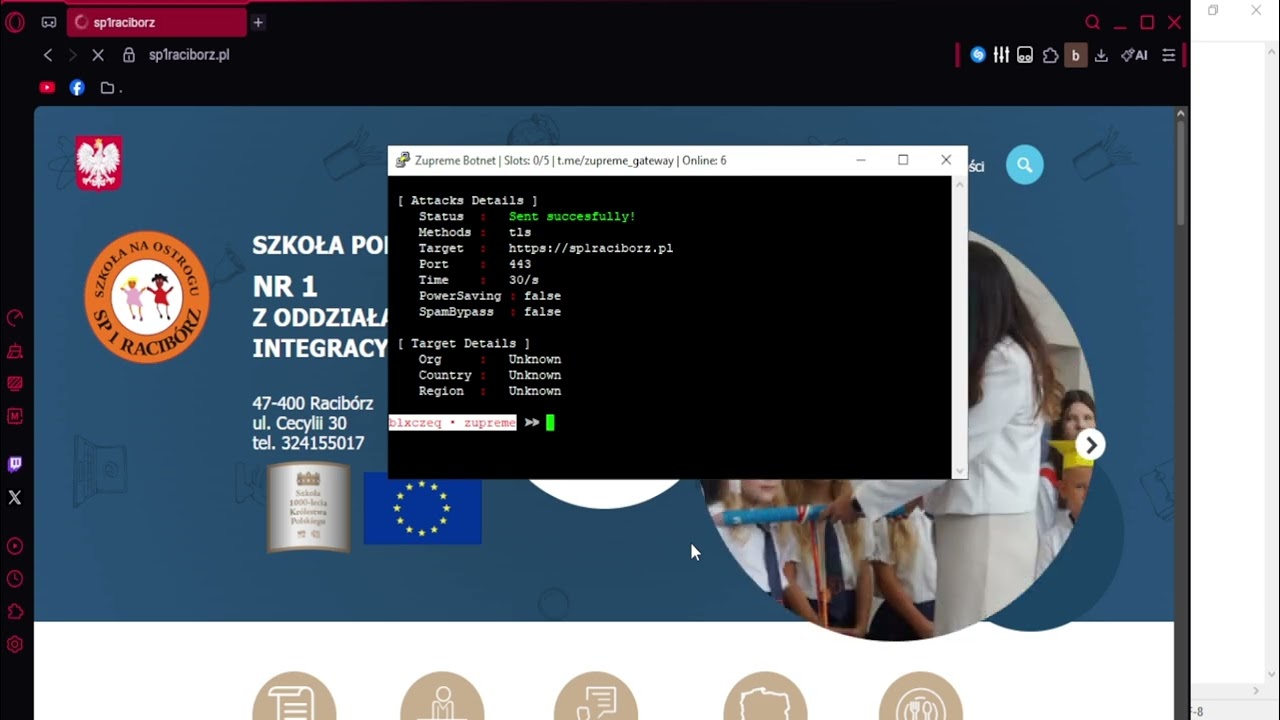
Task: Open the Opera GX main menu logo
Action: pyautogui.click(x=15, y=22)
